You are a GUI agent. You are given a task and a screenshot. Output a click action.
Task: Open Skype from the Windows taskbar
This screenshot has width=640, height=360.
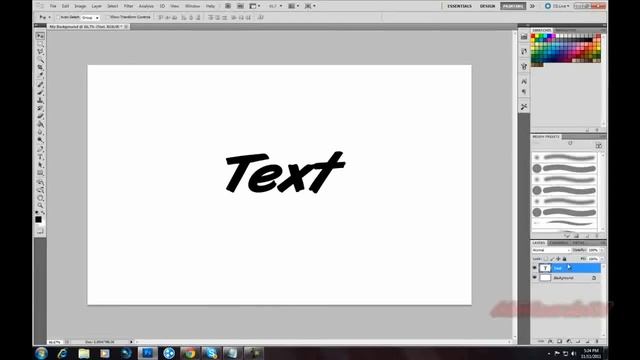pyautogui.click(x=211, y=353)
